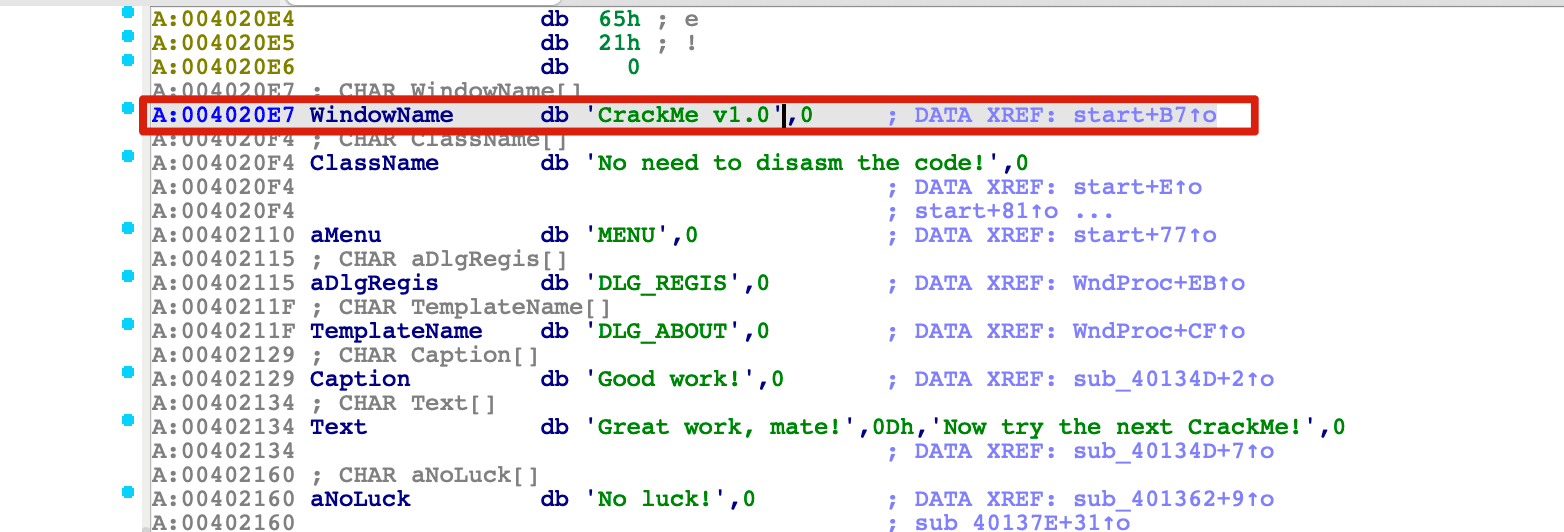
Task: Select the WindowName label
Action: click(x=381, y=115)
